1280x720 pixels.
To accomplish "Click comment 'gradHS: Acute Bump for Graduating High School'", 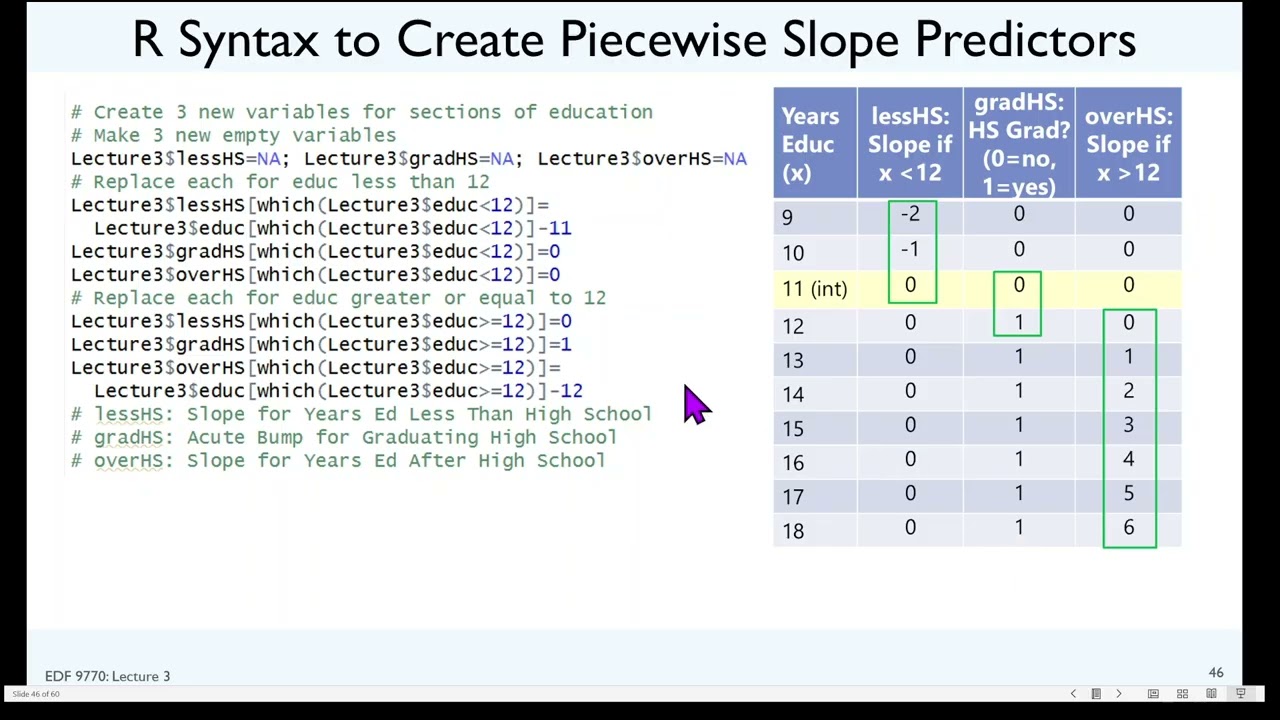I will (344, 437).
